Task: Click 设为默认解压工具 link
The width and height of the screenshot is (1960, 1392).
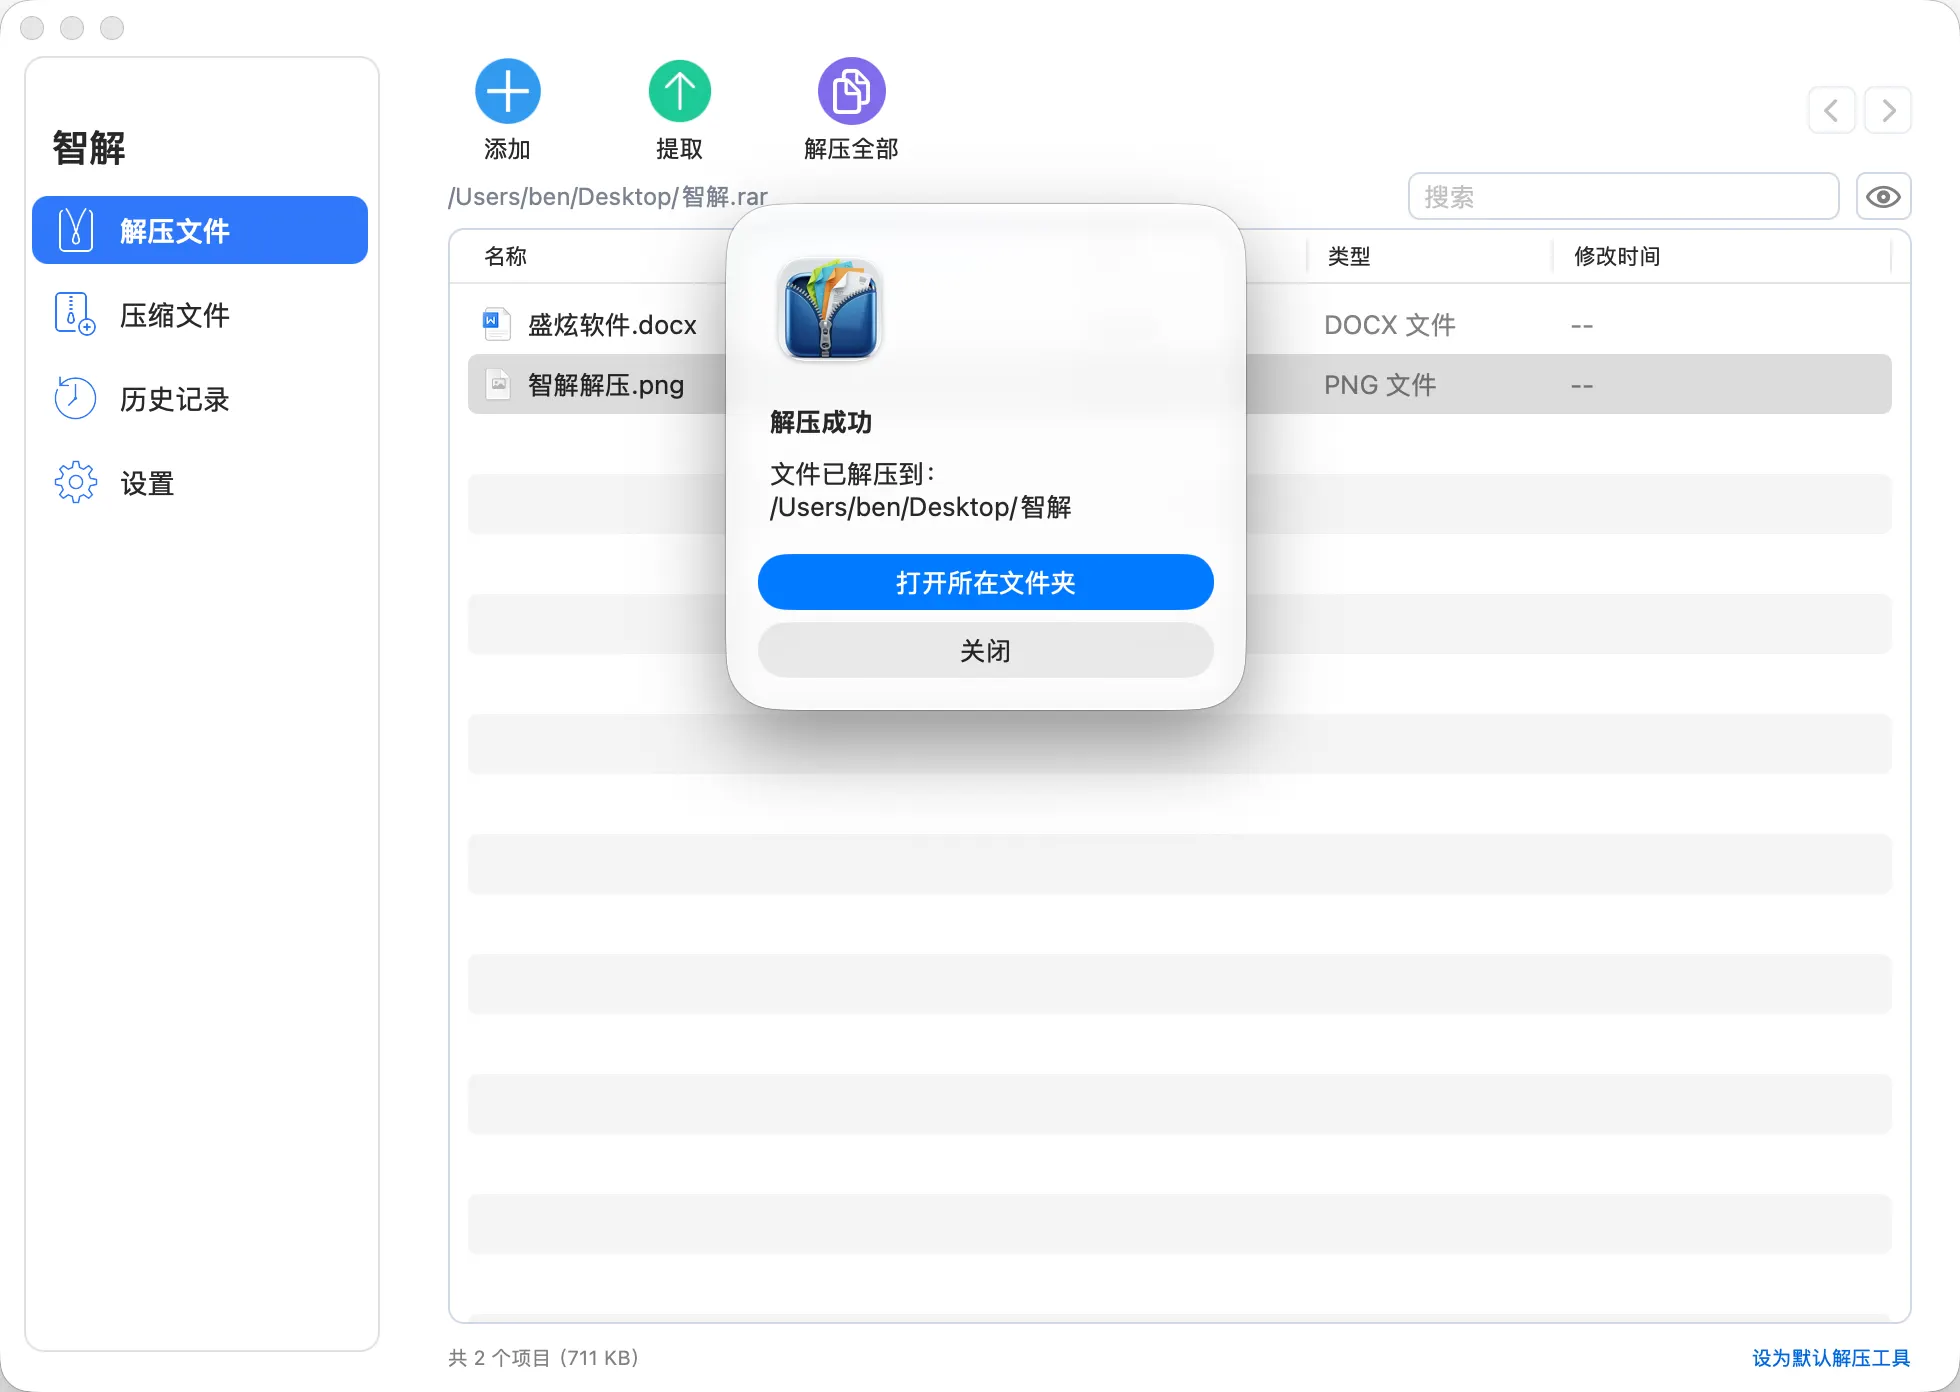Action: pos(1831,1357)
